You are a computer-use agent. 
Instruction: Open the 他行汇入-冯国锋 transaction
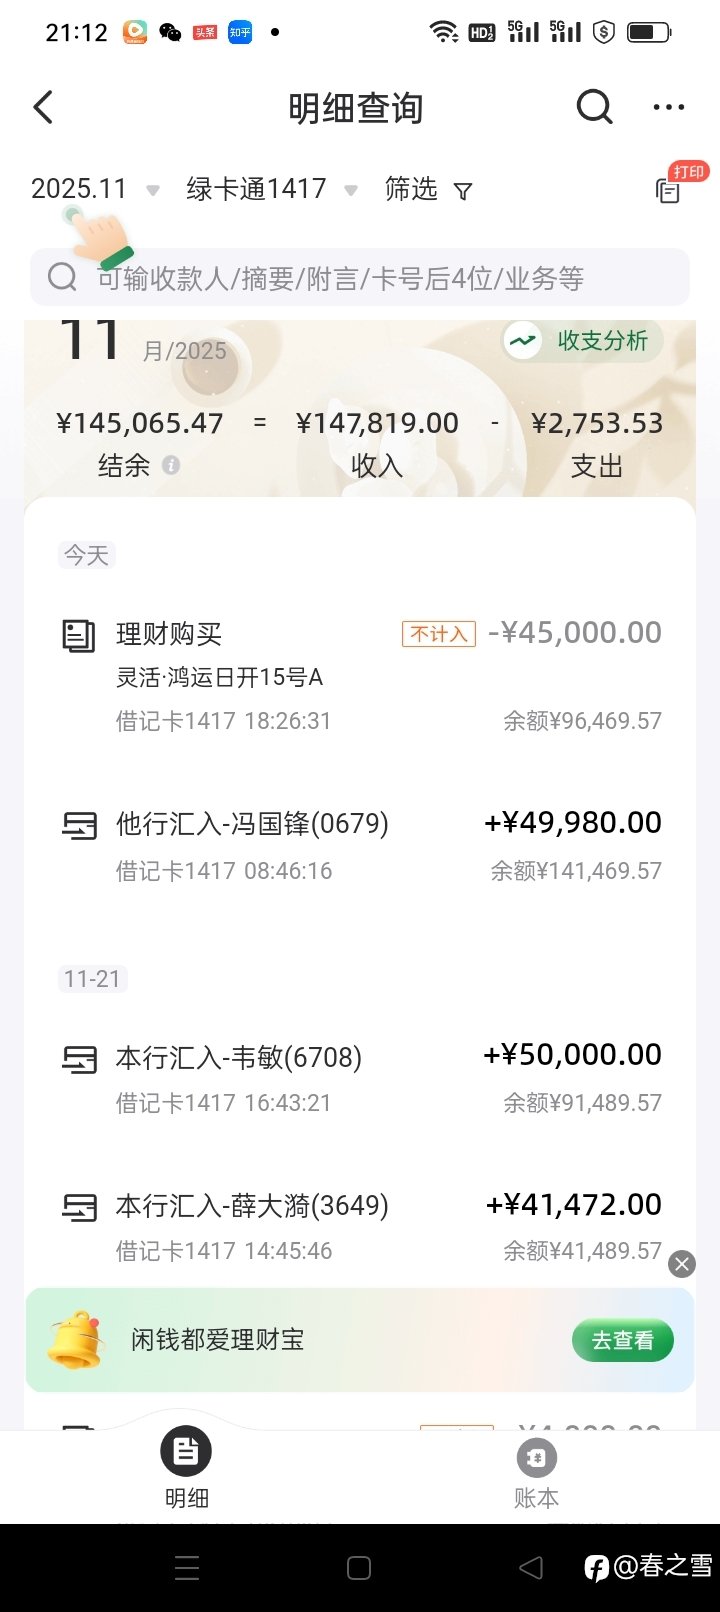[x=360, y=846]
